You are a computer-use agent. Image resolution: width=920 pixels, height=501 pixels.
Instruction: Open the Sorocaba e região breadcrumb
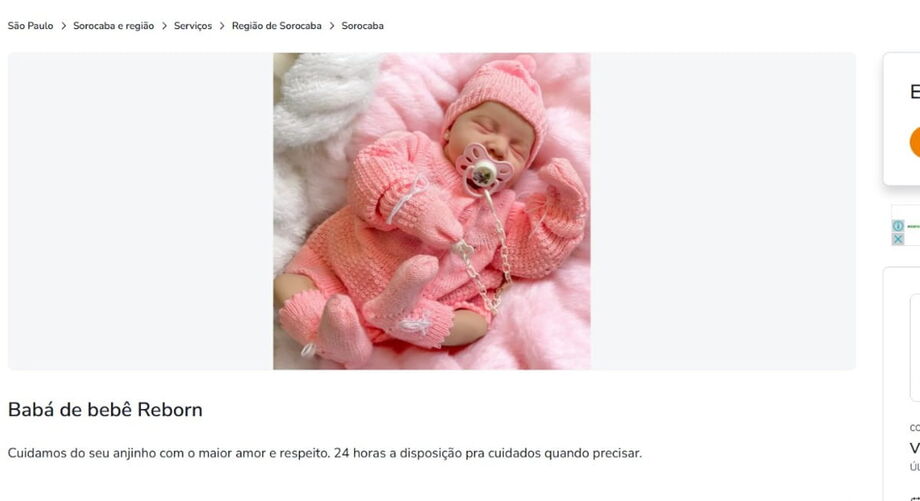click(x=113, y=26)
